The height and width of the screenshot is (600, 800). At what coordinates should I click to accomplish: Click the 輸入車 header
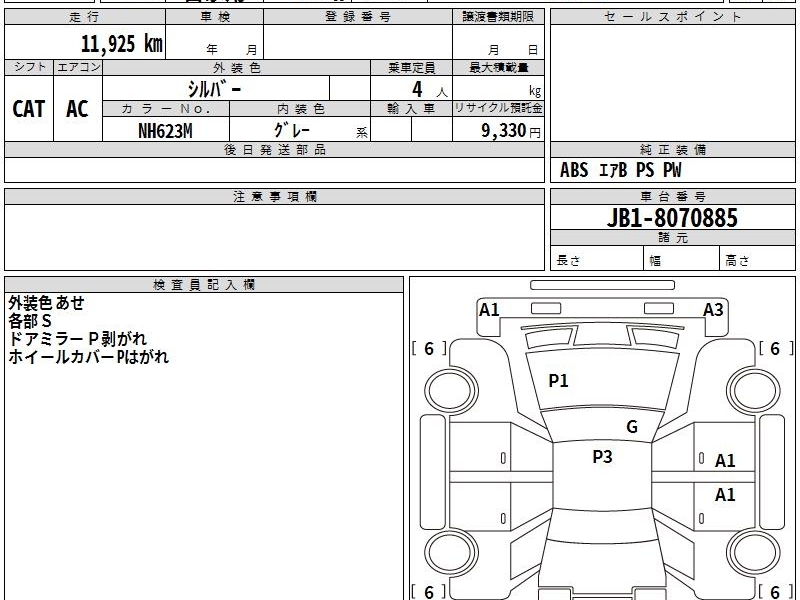point(411,109)
